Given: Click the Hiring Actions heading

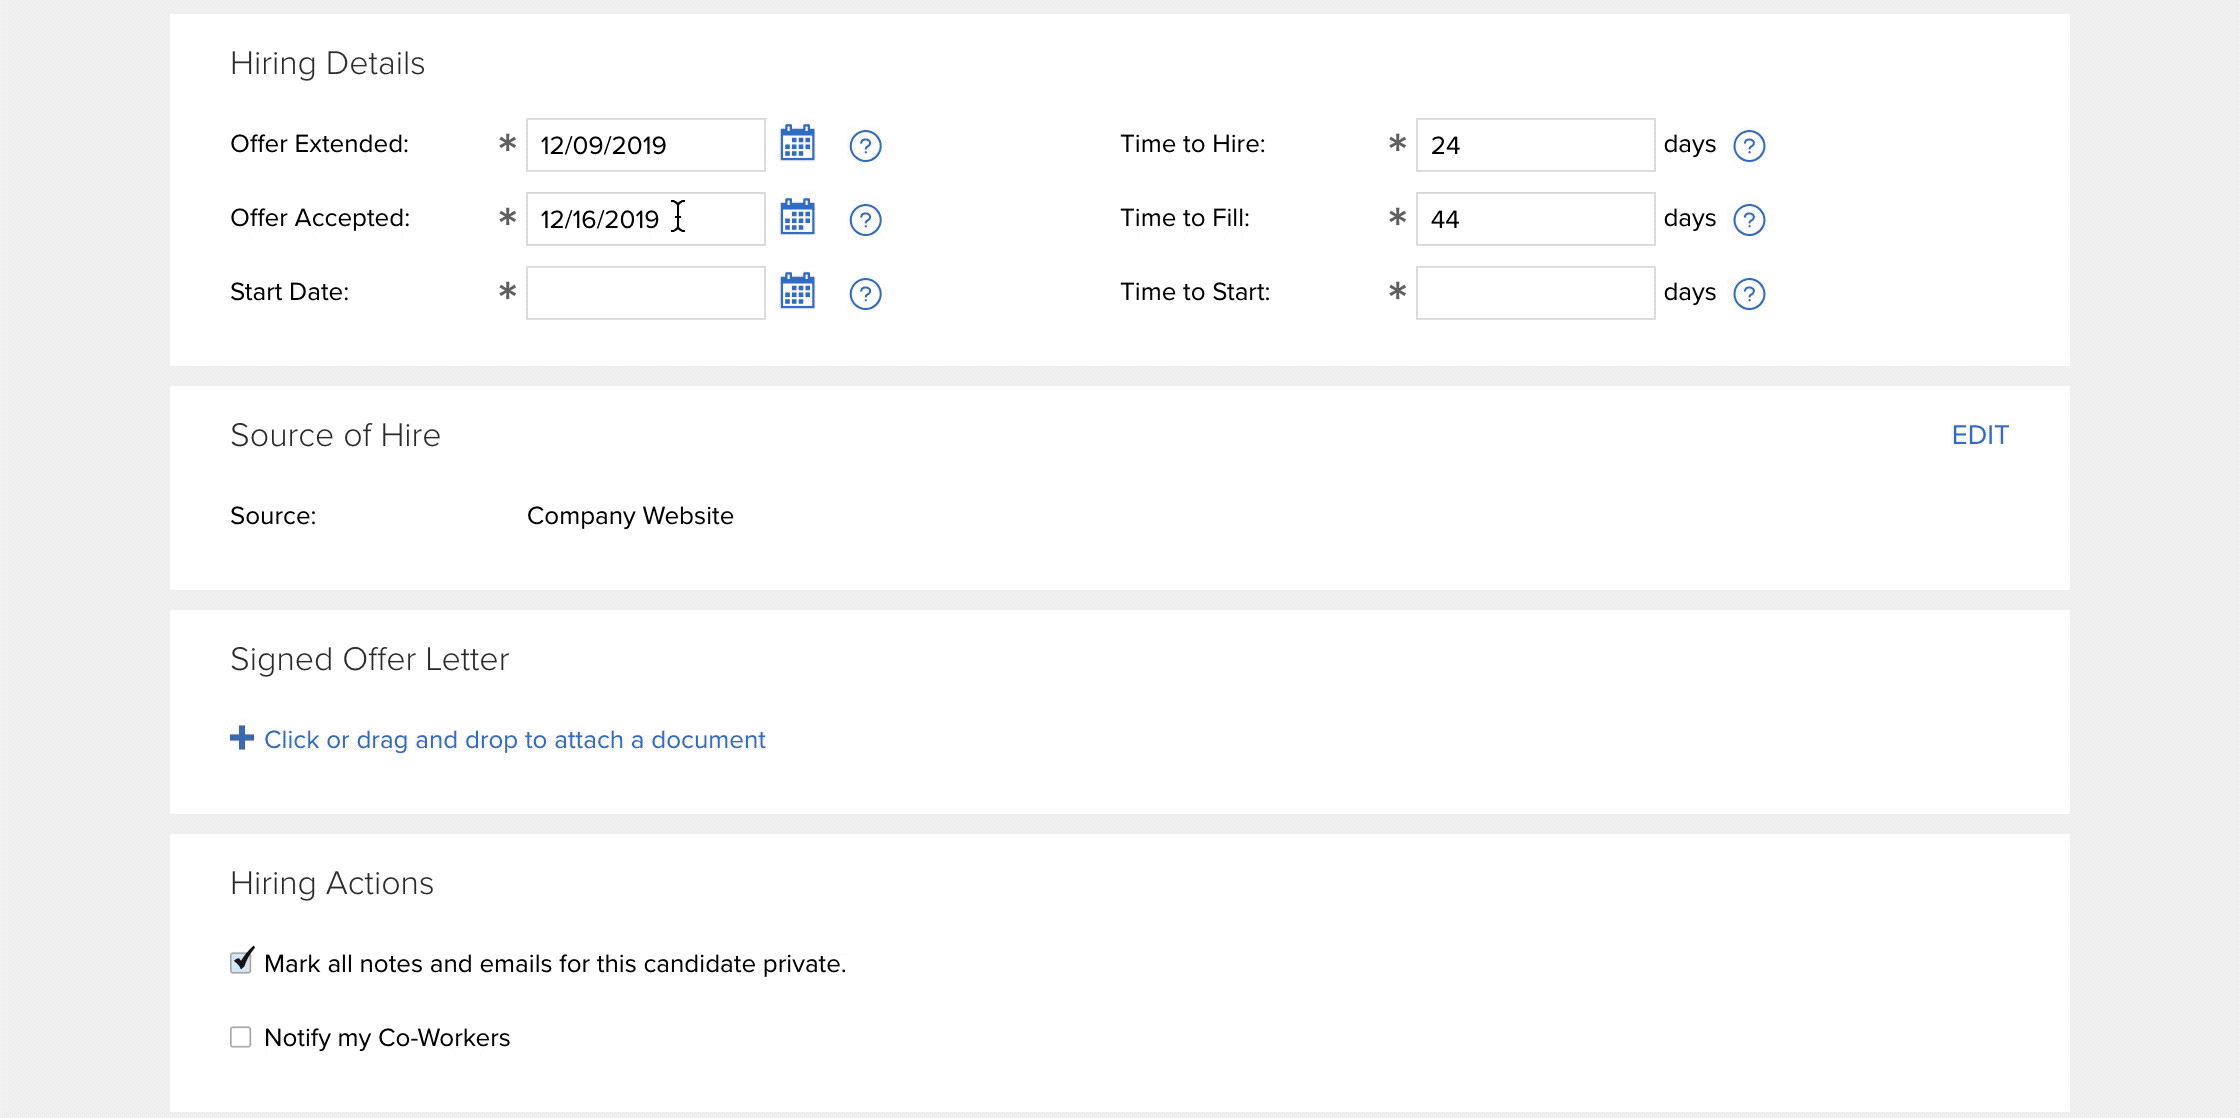Looking at the screenshot, I should [x=331, y=884].
